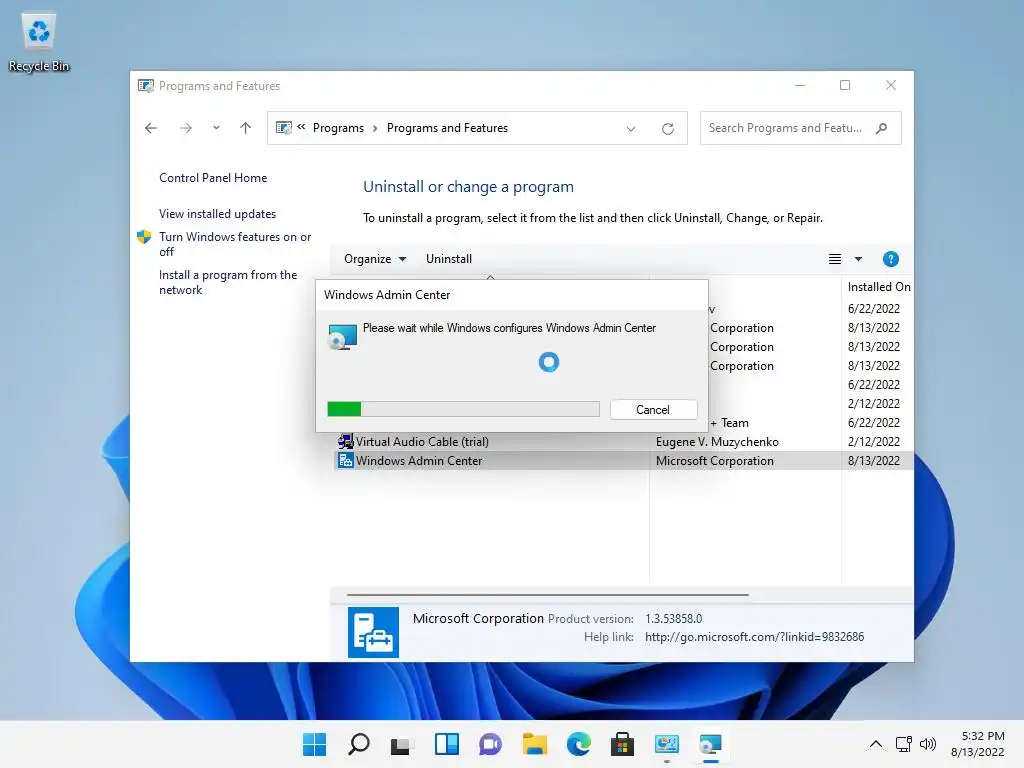Click the 2/12/2022 date for Virtual Audio Cable

[x=874, y=442]
